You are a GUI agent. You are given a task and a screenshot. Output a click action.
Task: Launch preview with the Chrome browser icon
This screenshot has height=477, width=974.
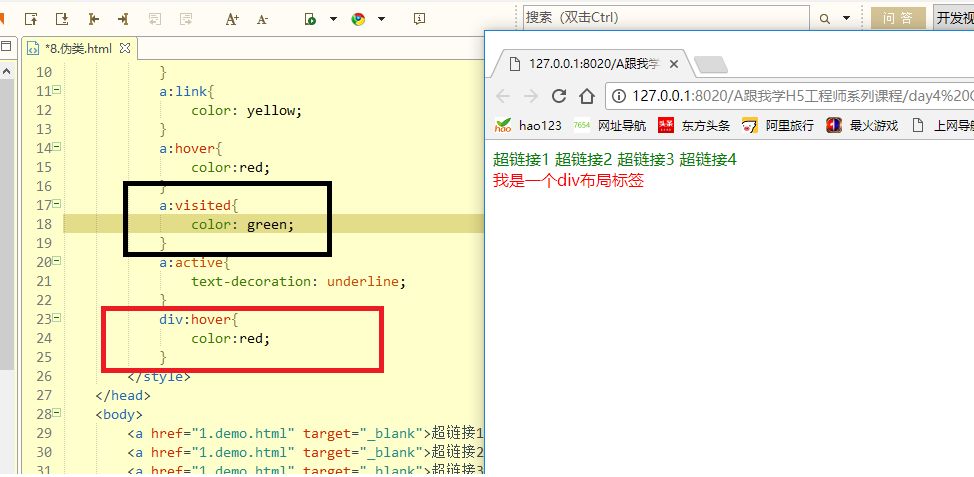point(358,19)
